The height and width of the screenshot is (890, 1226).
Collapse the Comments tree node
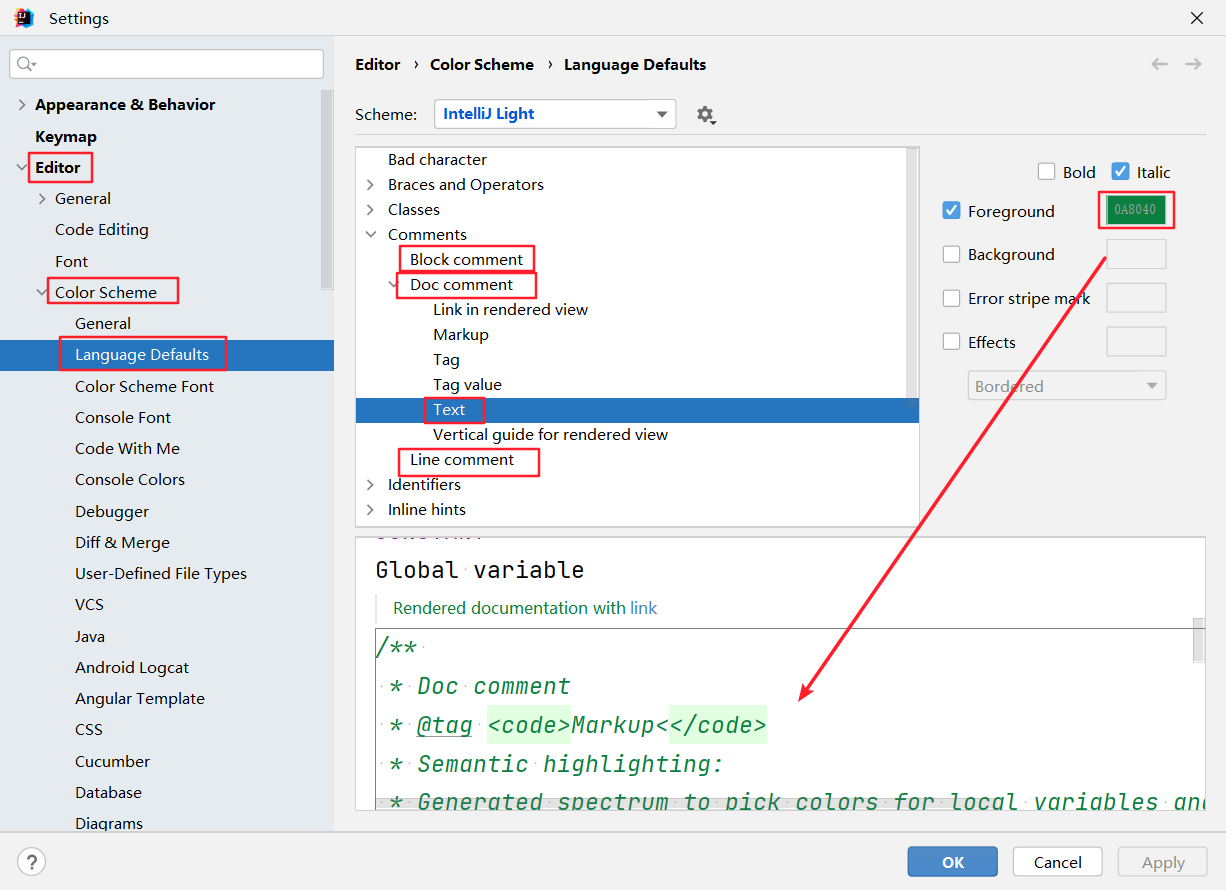pyautogui.click(x=370, y=235)
